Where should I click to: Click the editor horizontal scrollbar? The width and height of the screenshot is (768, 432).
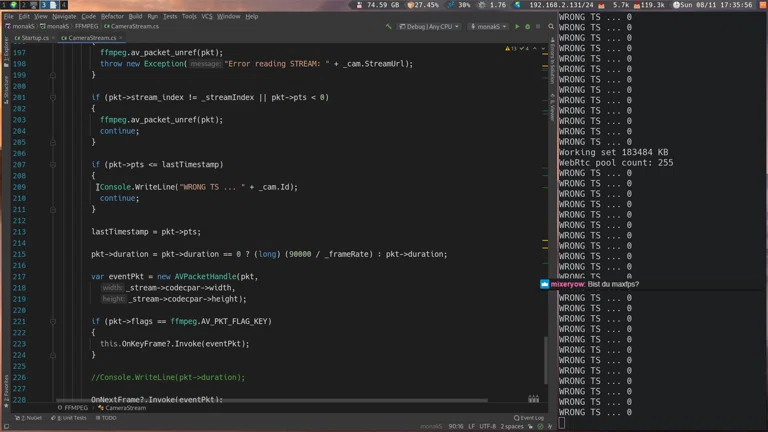(272, 401)
